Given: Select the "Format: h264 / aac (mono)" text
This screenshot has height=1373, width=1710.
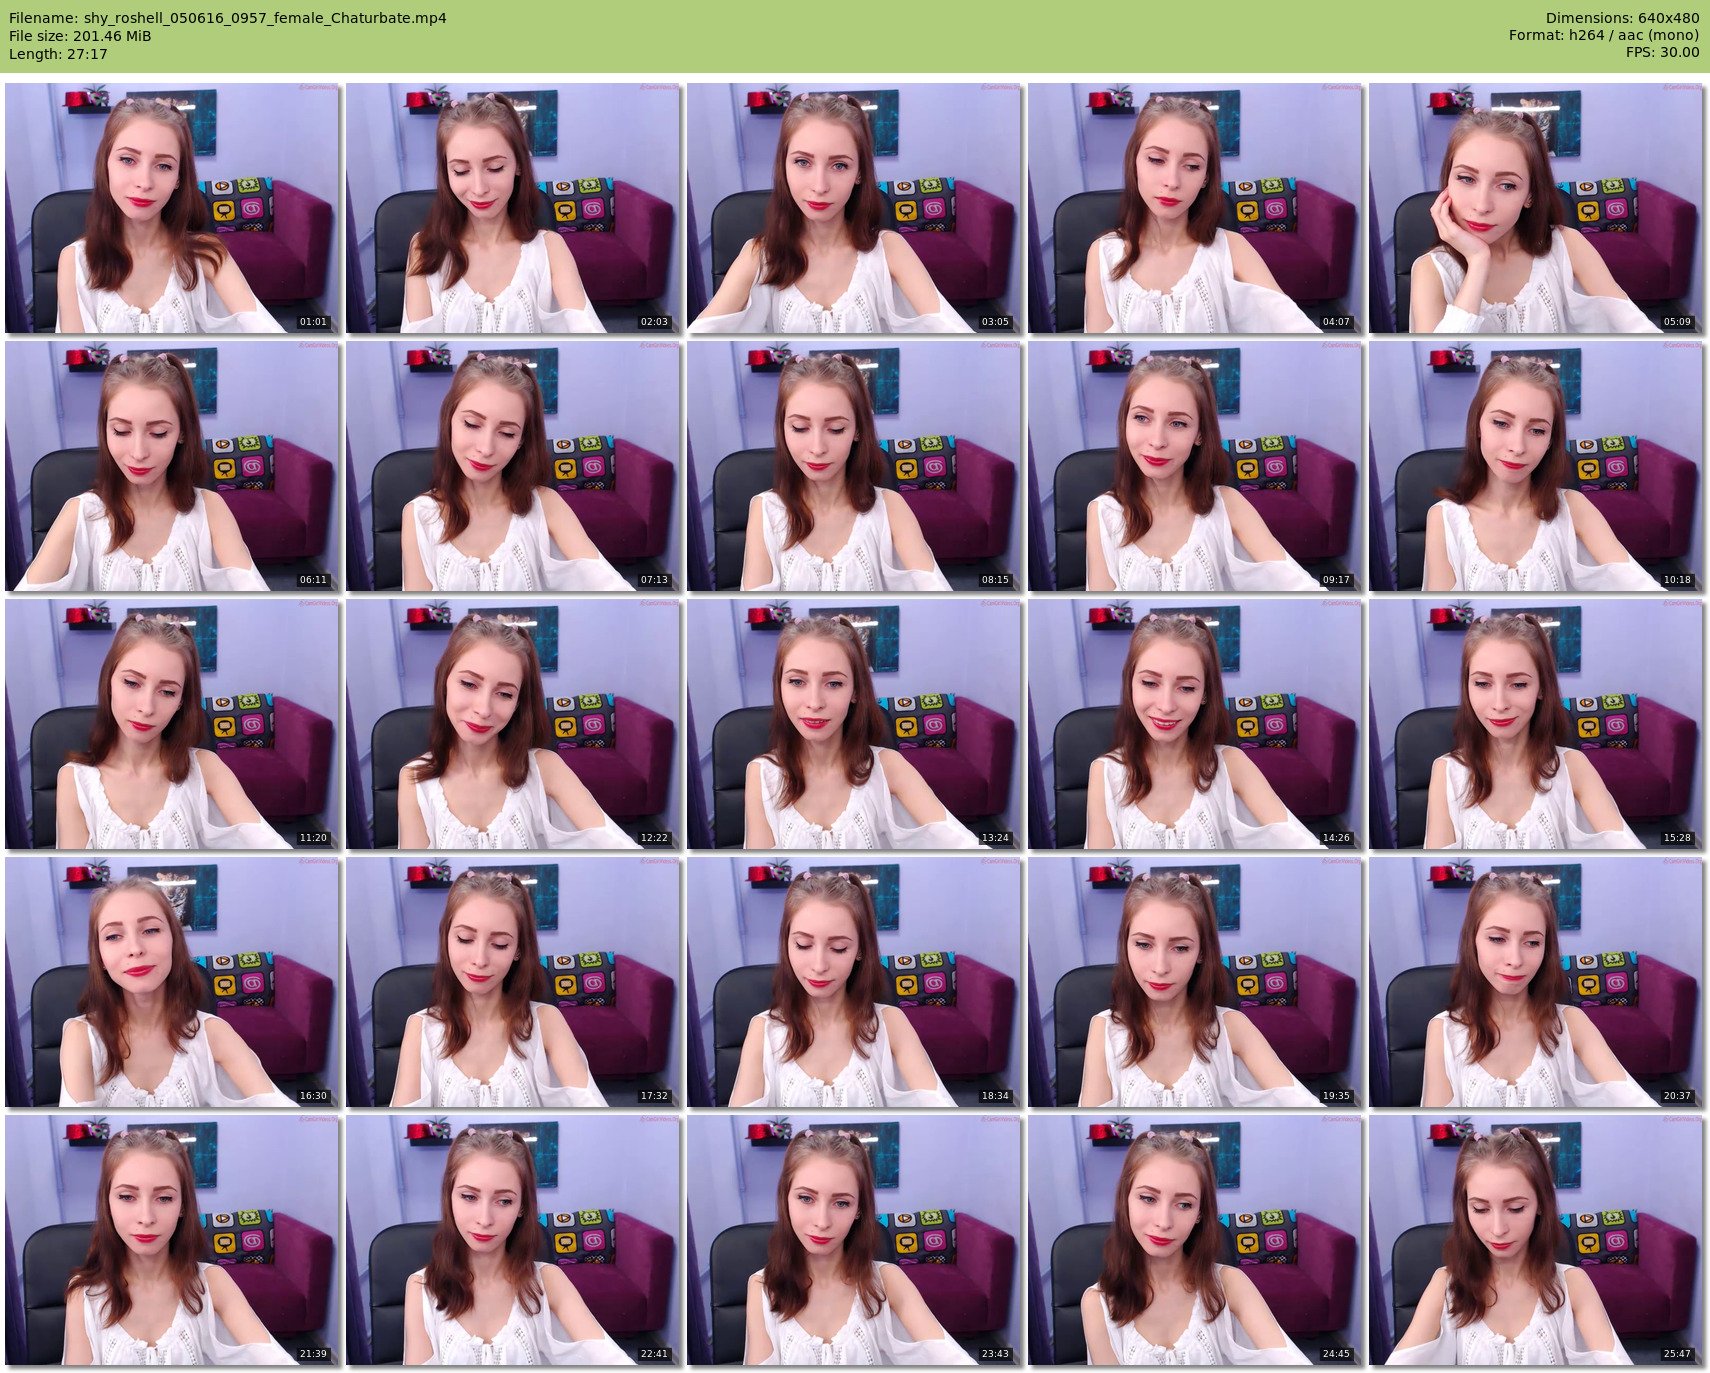Looking at the screenshot, I should (1604, 36).
